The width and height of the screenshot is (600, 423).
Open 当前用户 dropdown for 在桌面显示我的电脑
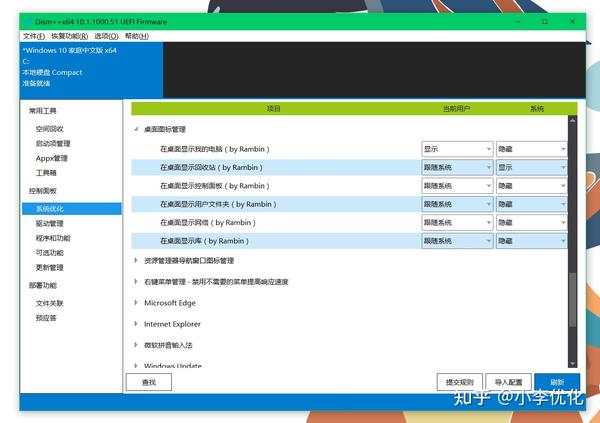(x=457, y=149)
